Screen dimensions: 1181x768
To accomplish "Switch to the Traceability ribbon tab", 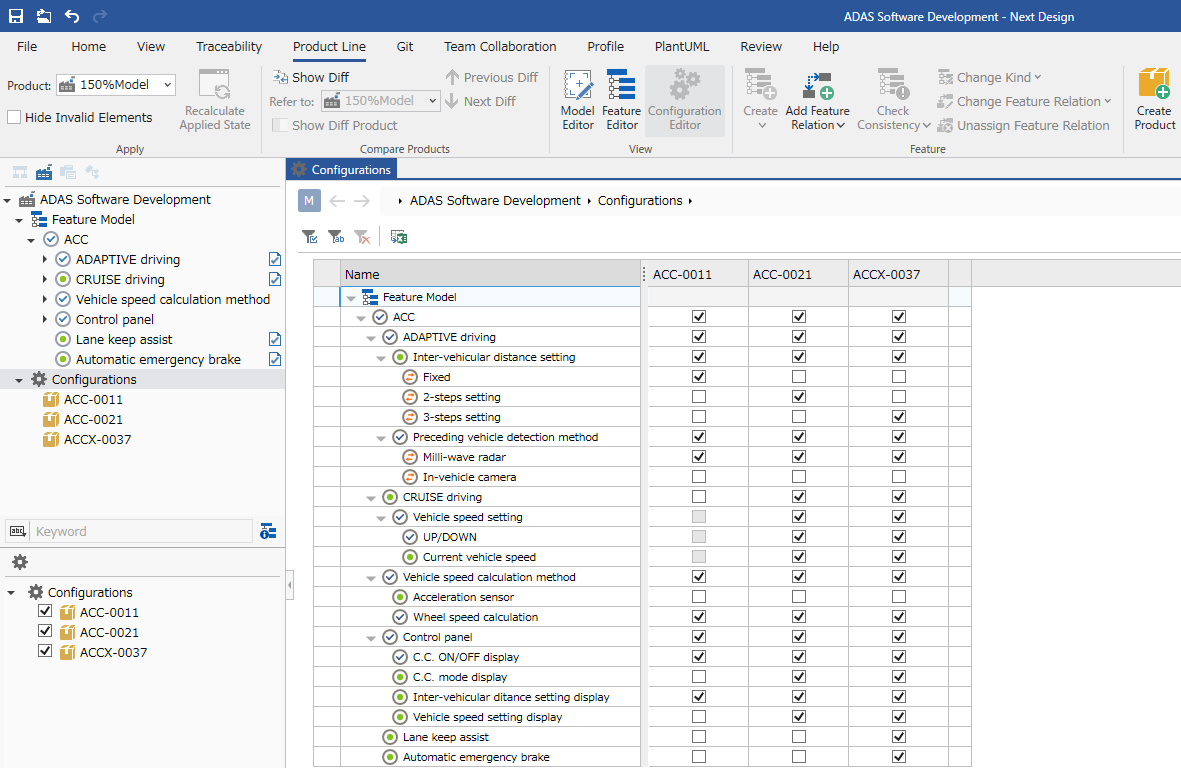I will click(229, 47).
